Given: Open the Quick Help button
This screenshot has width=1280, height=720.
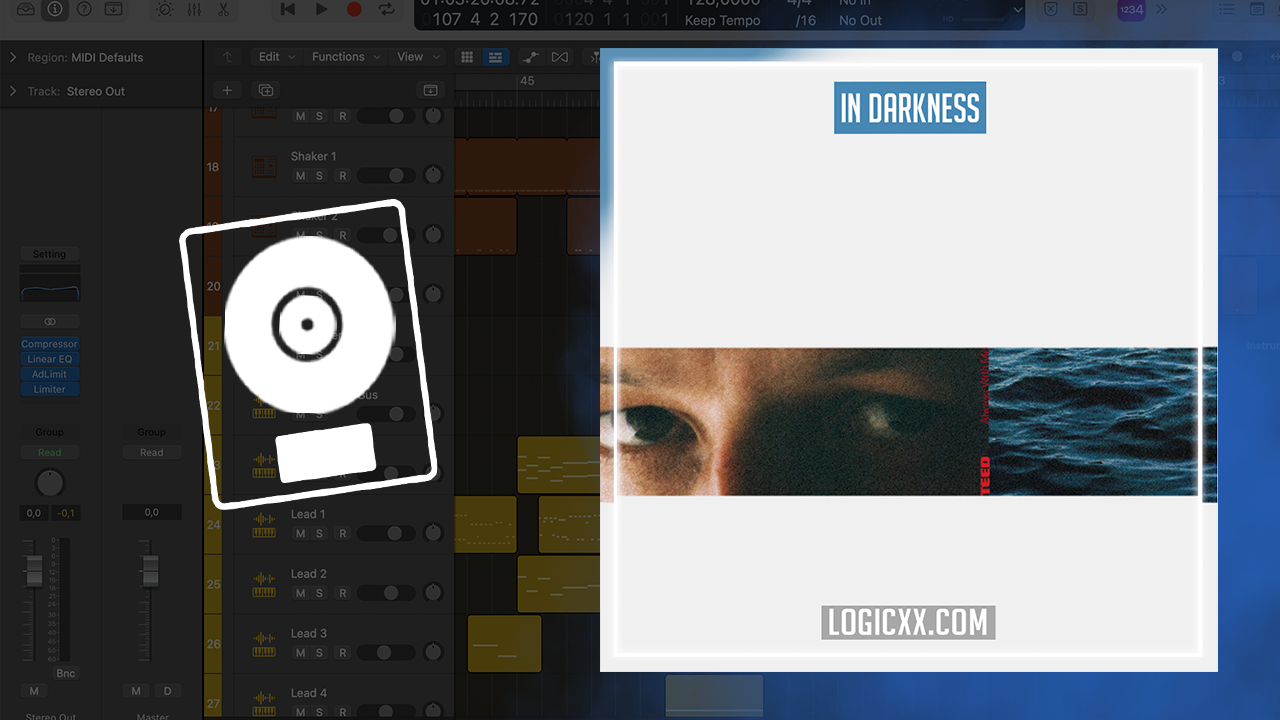Looking at the screenshot, I should click(84, 9).
